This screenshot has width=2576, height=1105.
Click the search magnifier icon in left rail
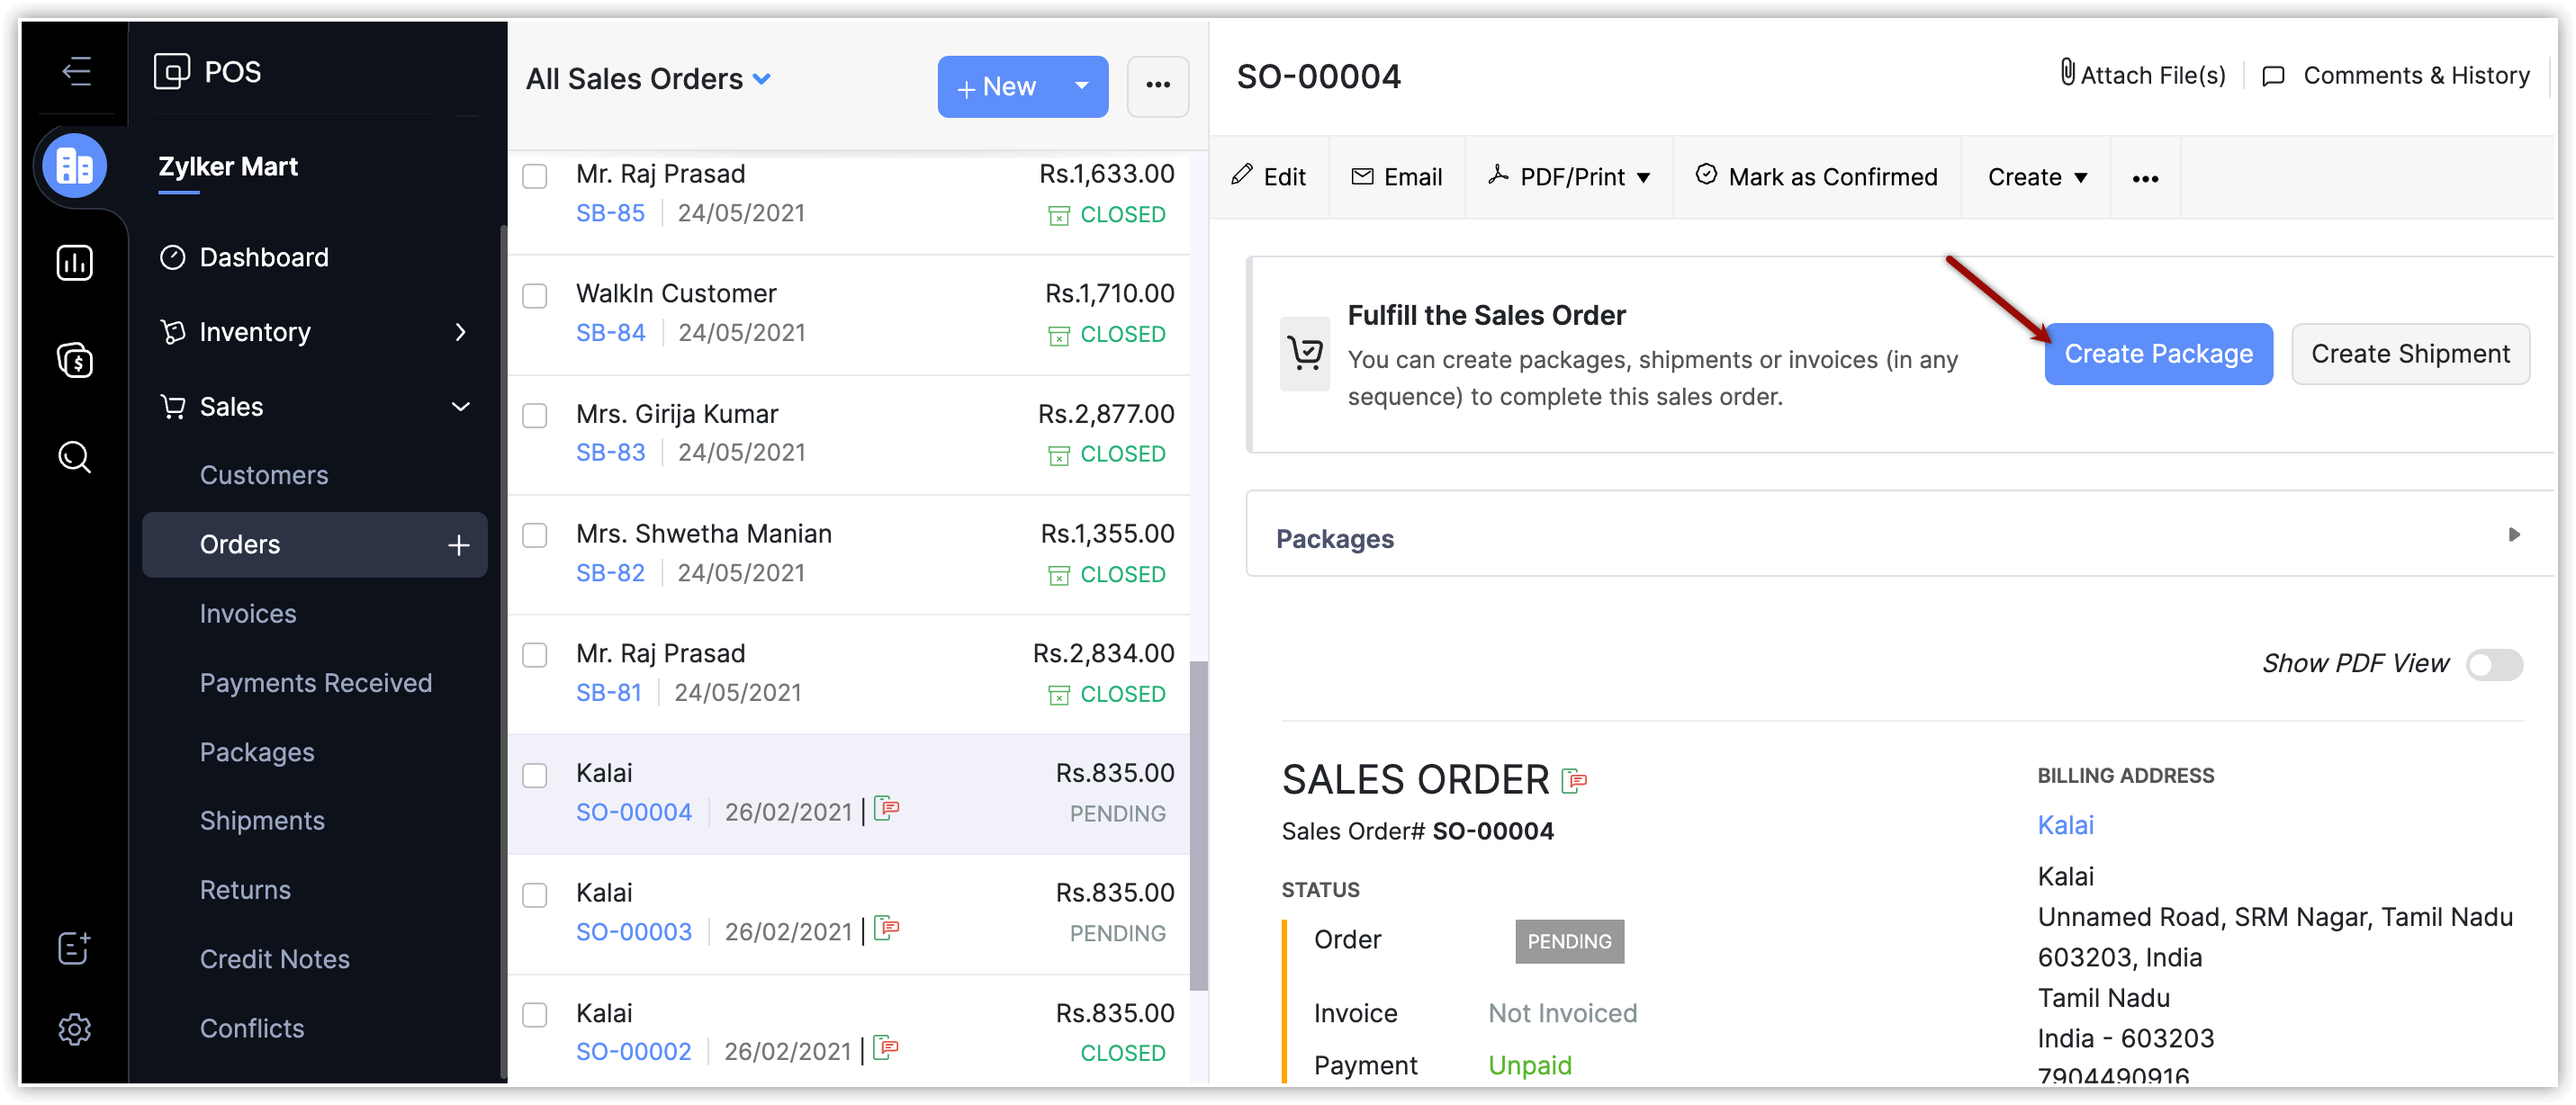coord(75,457)
